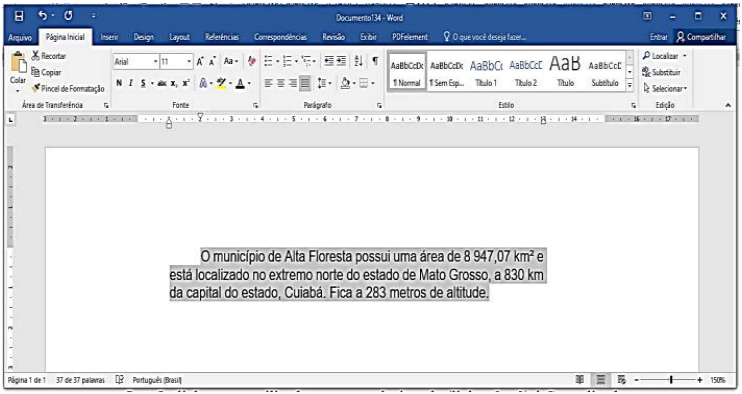Viewport: 742px width, 394px height.
Task: Click the clear formatting eraser icon
Action: [251, 61]
